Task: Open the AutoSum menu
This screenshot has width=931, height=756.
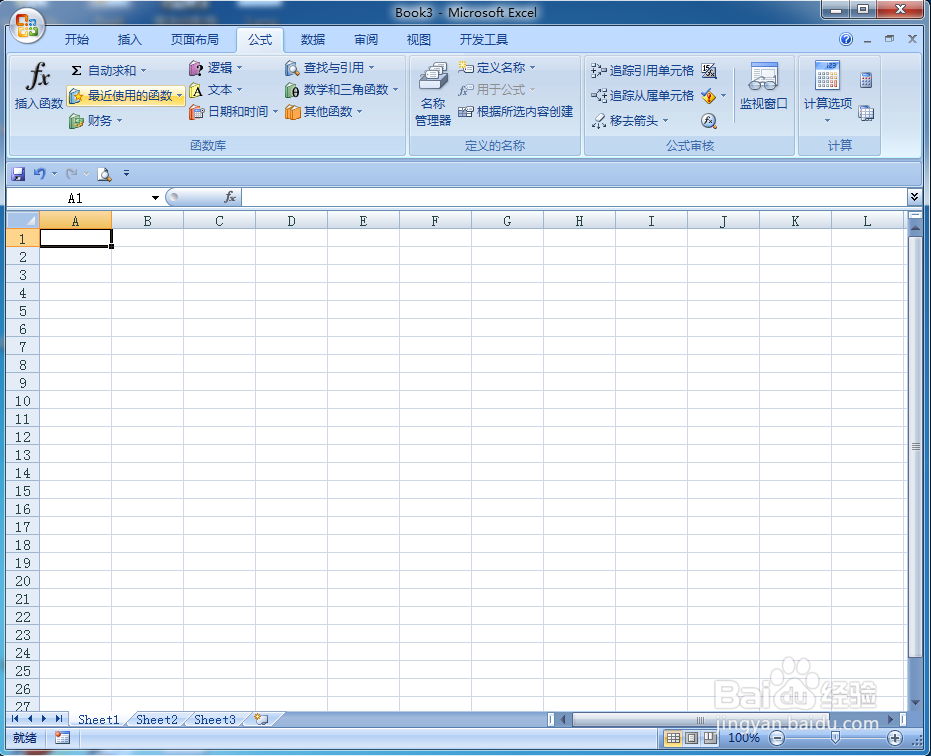Action: pos(108,71)
